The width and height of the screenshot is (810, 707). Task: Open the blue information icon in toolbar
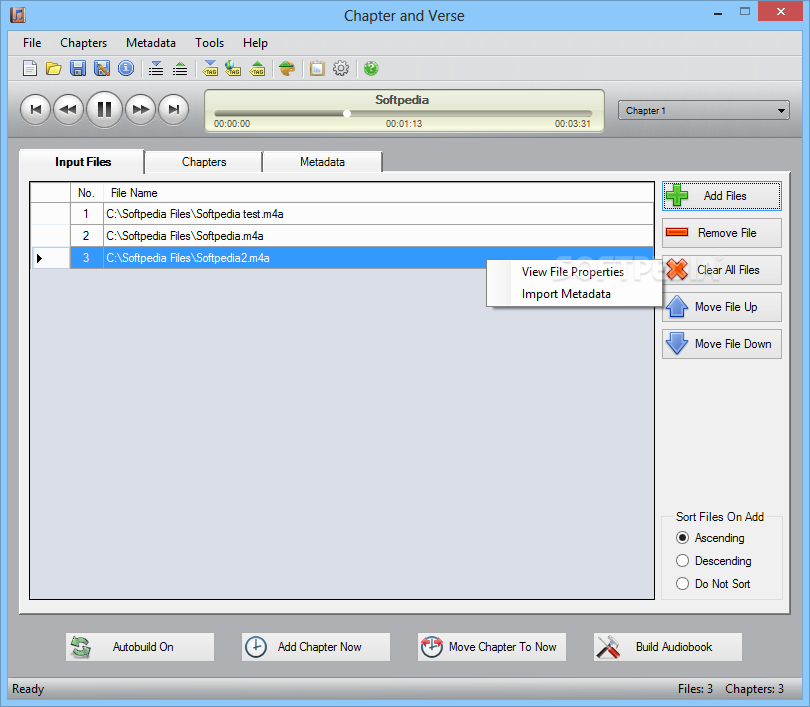[126, 68]
